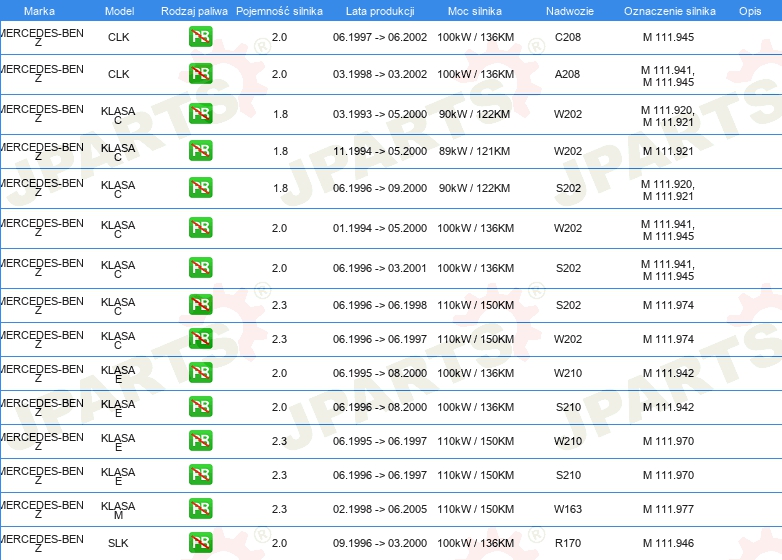The width and height of the screenshot is (782, 560).
Task: Click the petrol fuel icon in the CLK A208 row
Action: pyautogui.click(x=200, y=74)
